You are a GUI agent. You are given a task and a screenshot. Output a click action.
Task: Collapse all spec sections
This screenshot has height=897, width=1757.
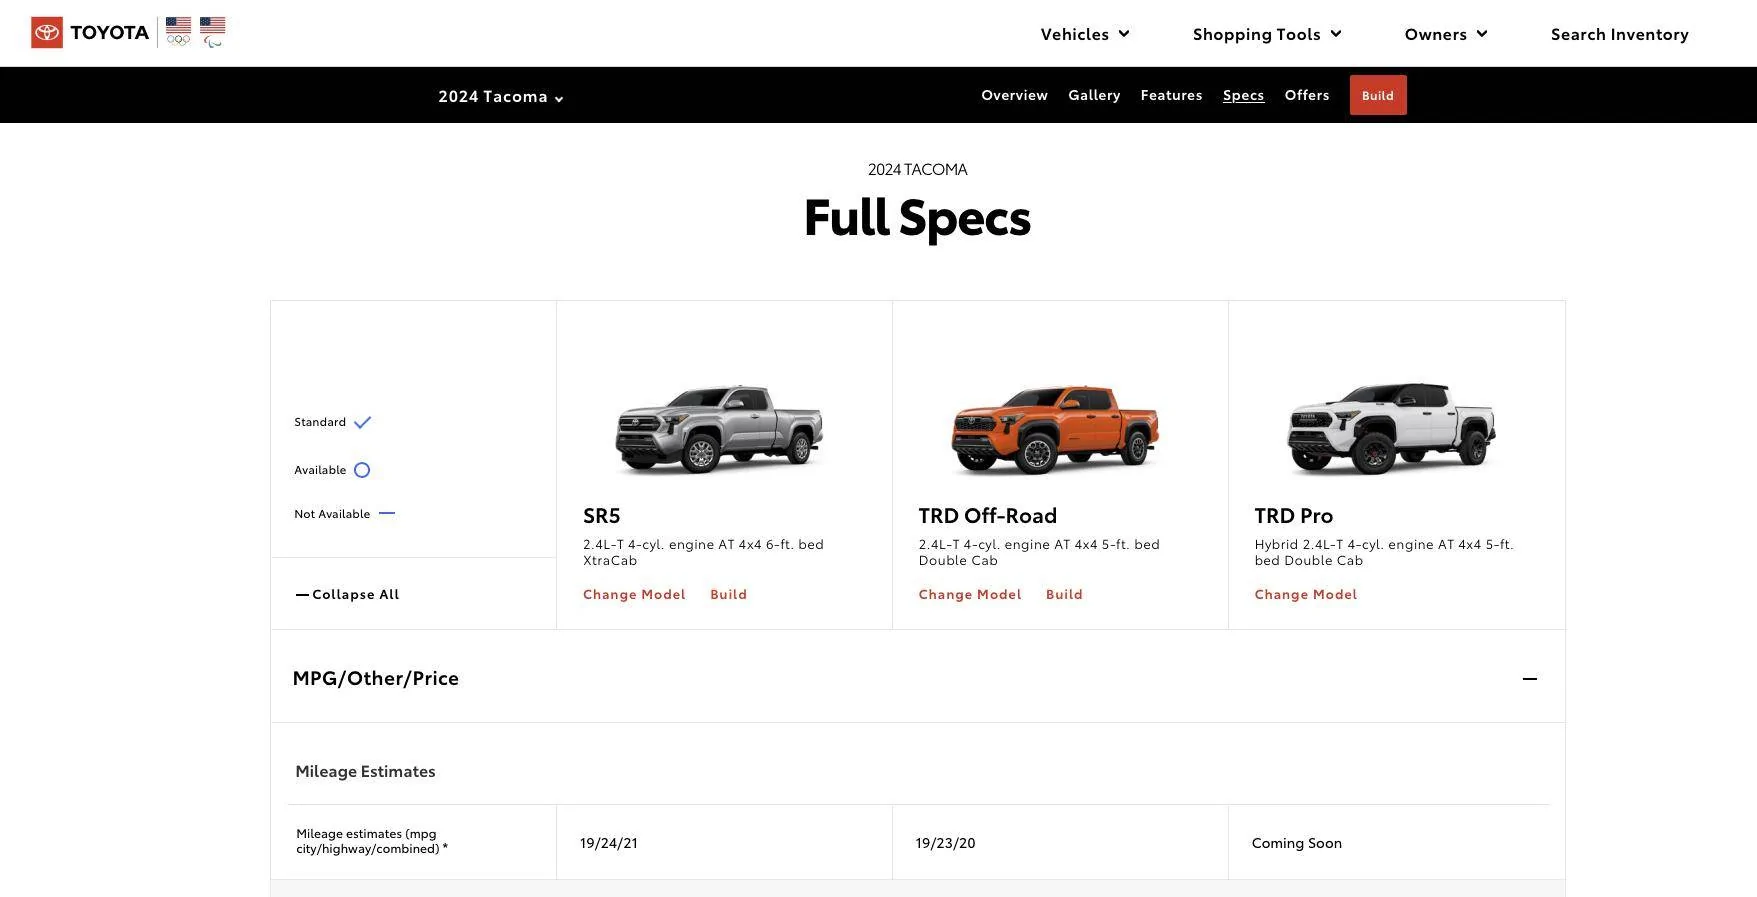pyautogui.click(x=347, y=594)
